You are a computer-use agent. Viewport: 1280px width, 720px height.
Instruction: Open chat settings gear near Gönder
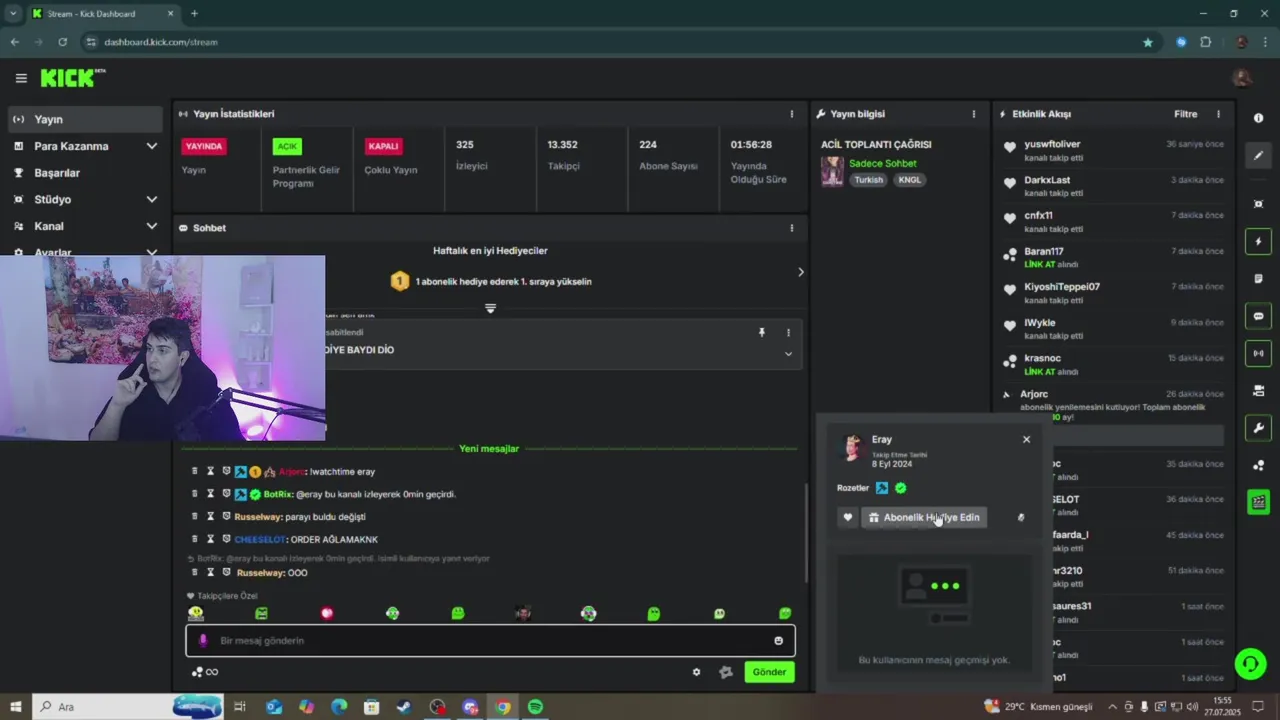(697, 672)
